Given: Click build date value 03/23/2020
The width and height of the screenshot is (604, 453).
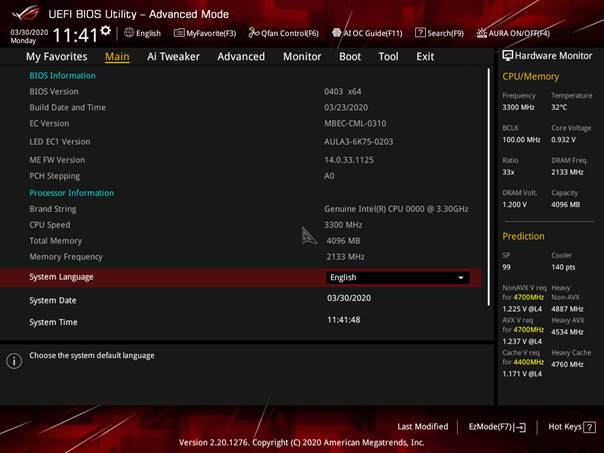Looking at the screenshot, I should [x=346, y=107].
